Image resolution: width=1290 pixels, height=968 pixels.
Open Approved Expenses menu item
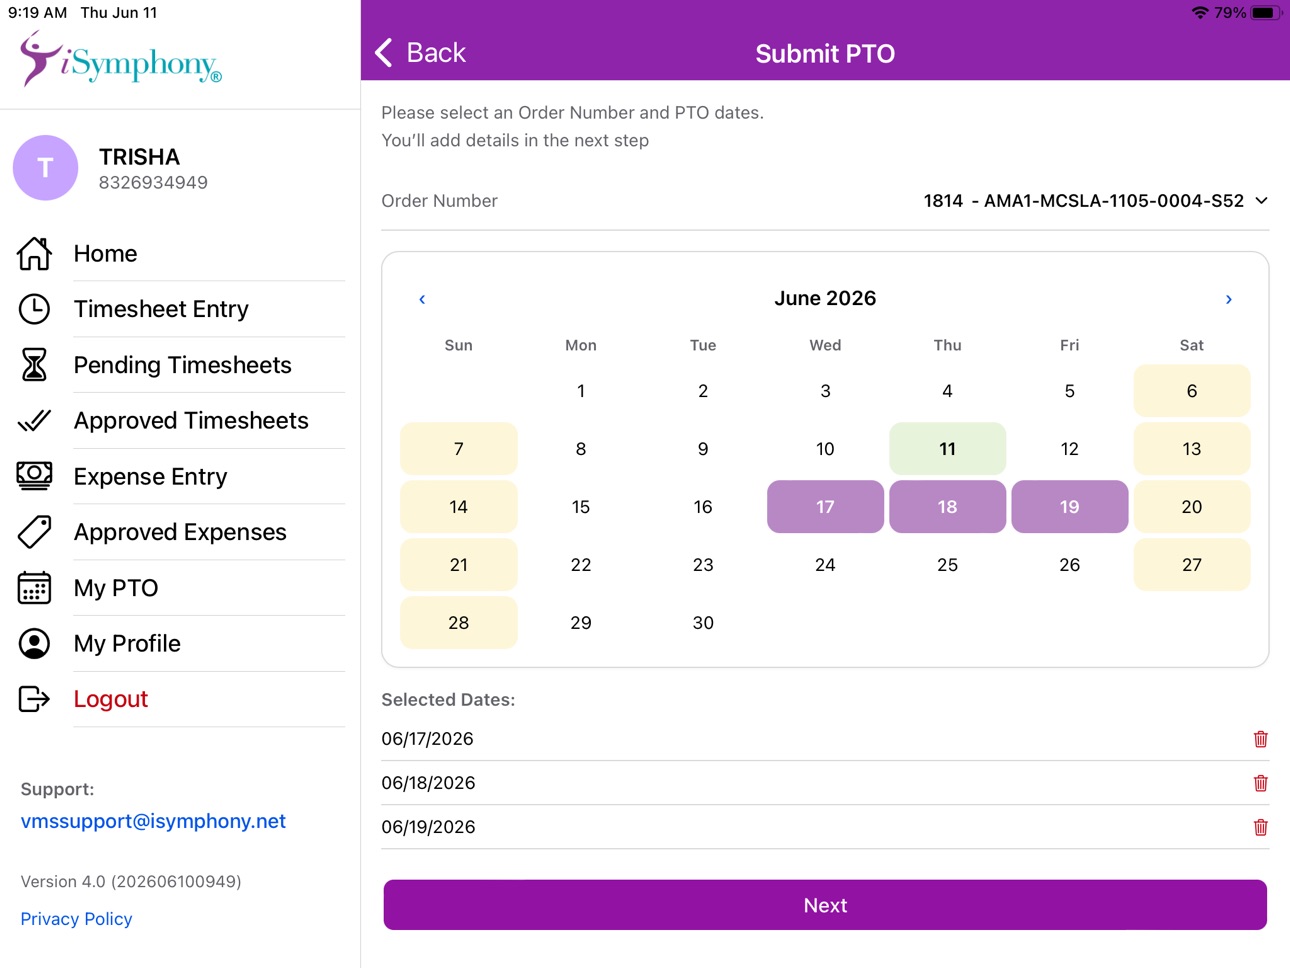(x=180, y=532)
